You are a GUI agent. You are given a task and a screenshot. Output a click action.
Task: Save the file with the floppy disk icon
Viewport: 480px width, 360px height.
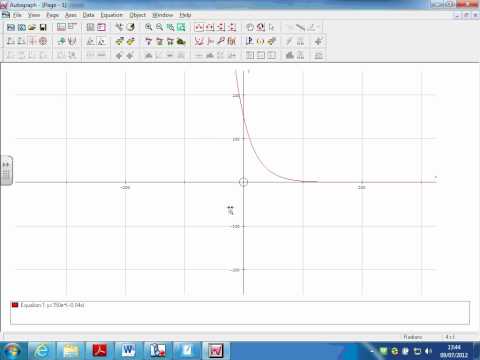point(43,27)
